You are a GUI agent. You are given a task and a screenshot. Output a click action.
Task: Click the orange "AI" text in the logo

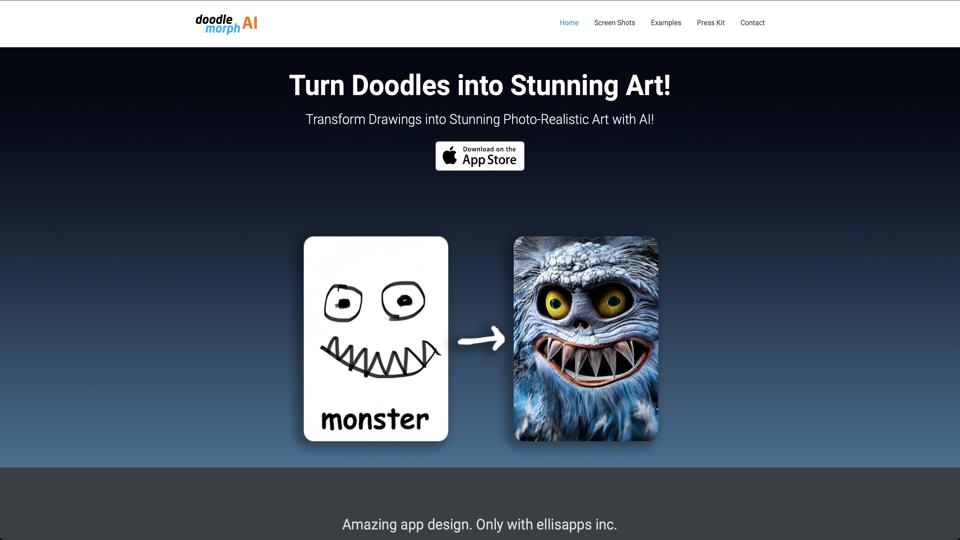click(x=250, y=23)
